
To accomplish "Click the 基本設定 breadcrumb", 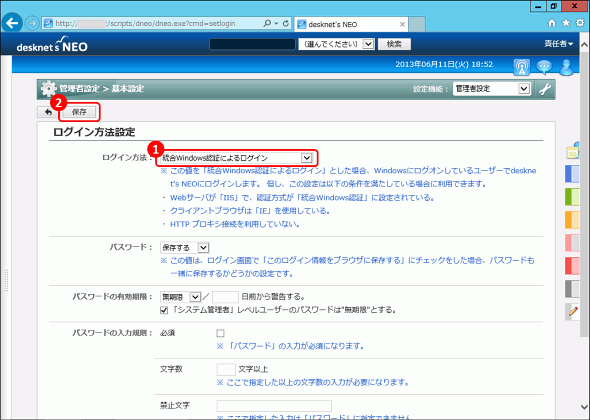I will pos(128,89).
